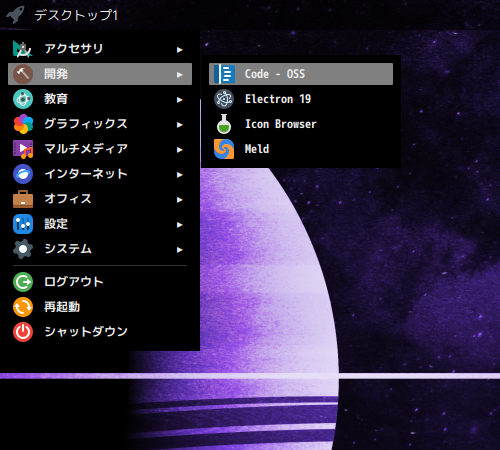
Task: Expand the システム submenu arrow
Action: 180,250
